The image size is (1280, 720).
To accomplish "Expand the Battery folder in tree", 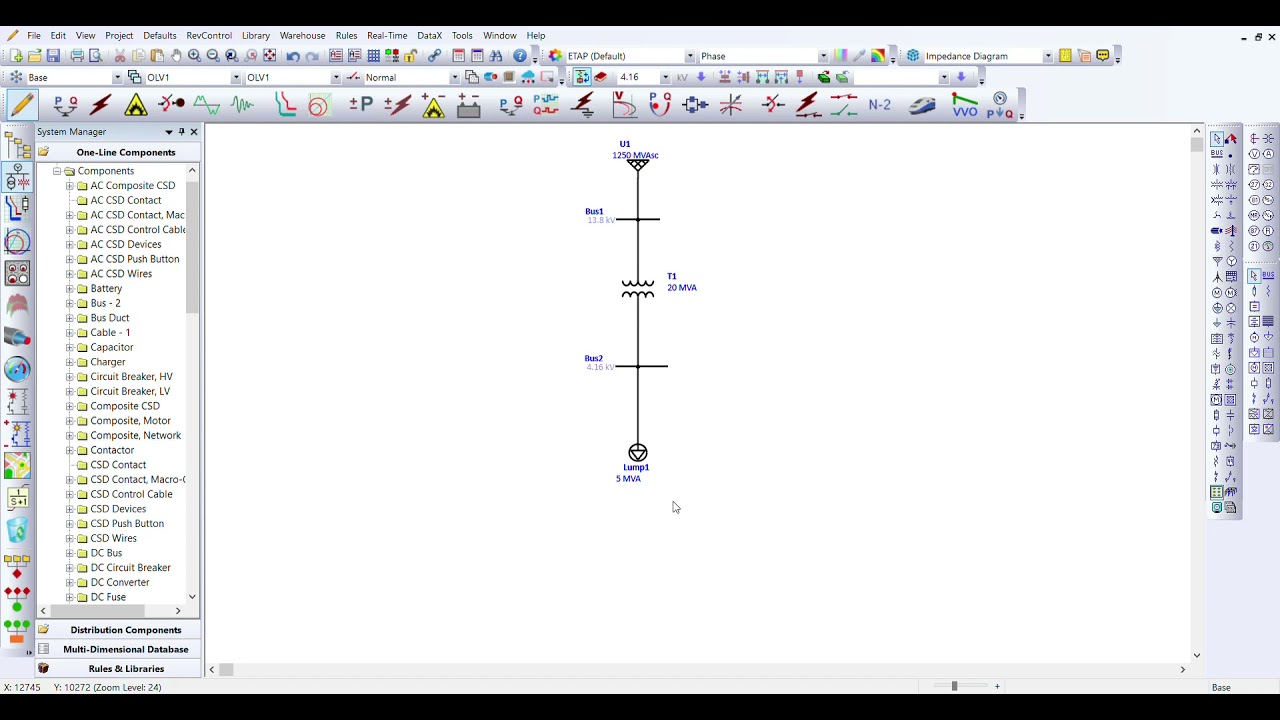I will [70, 289].
